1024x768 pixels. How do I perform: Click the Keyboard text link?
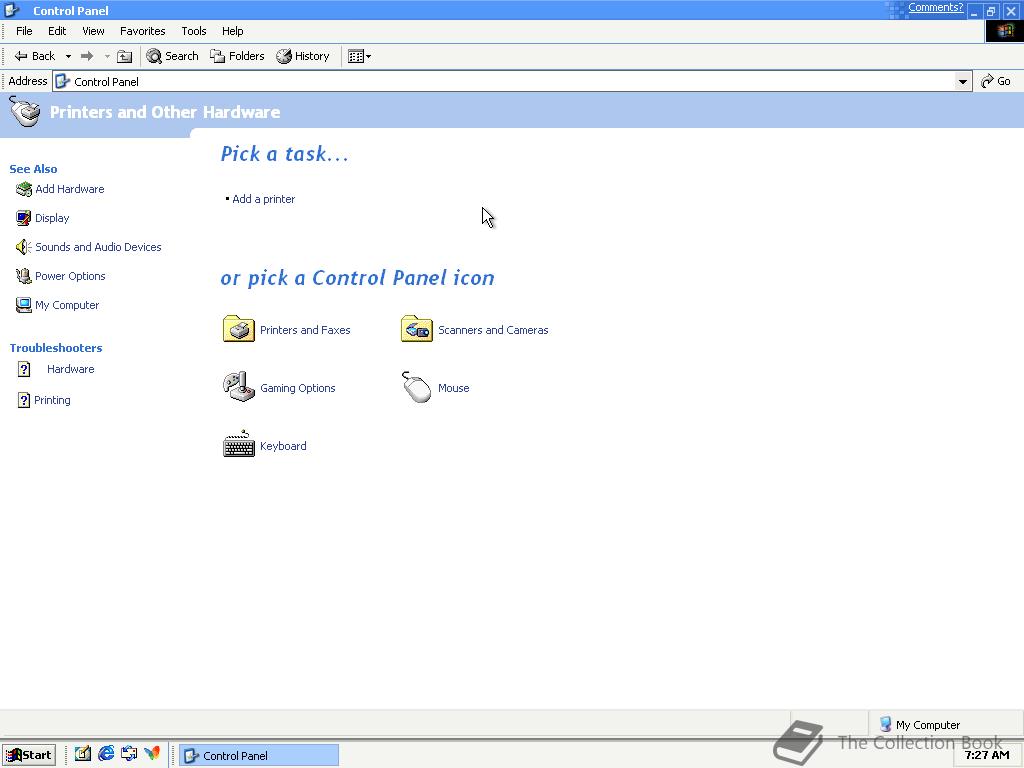(x=283, y=446)
